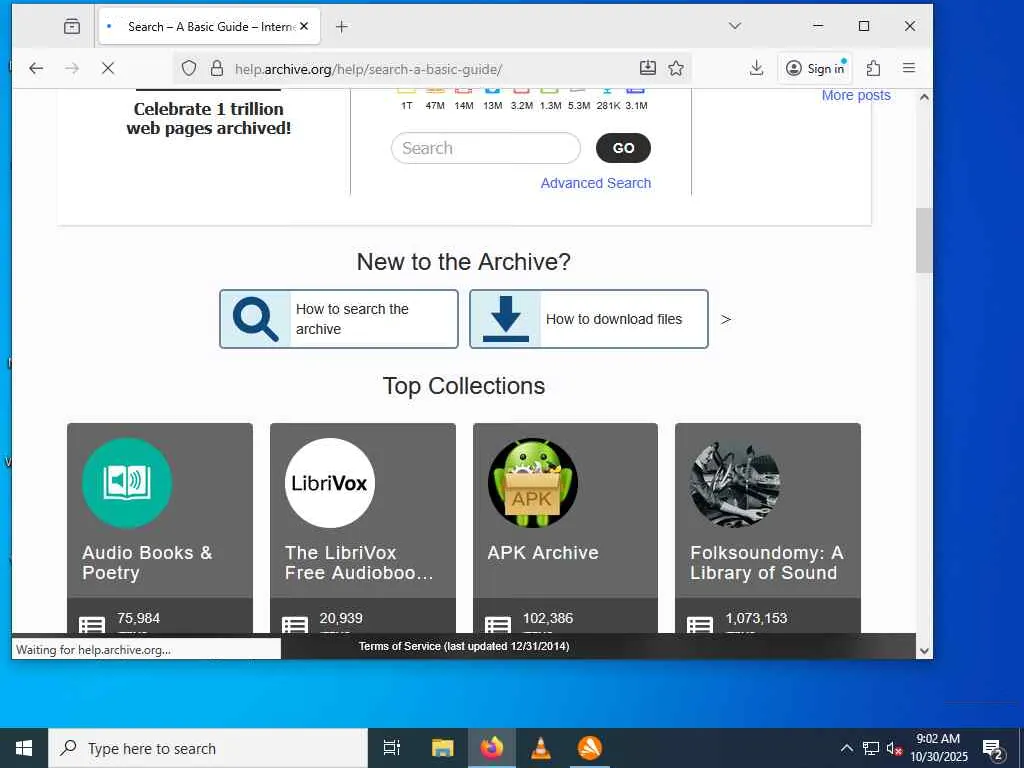Viewport: 1024px width, 768px height.
Task: Click the next arrow beside help cards
Action: pos(726,319)
